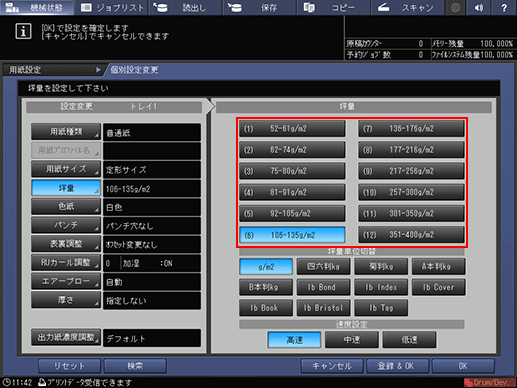Open the 用紙種類 paper type setting
Screen dimensions: 517x388
(x=66, y=132)
